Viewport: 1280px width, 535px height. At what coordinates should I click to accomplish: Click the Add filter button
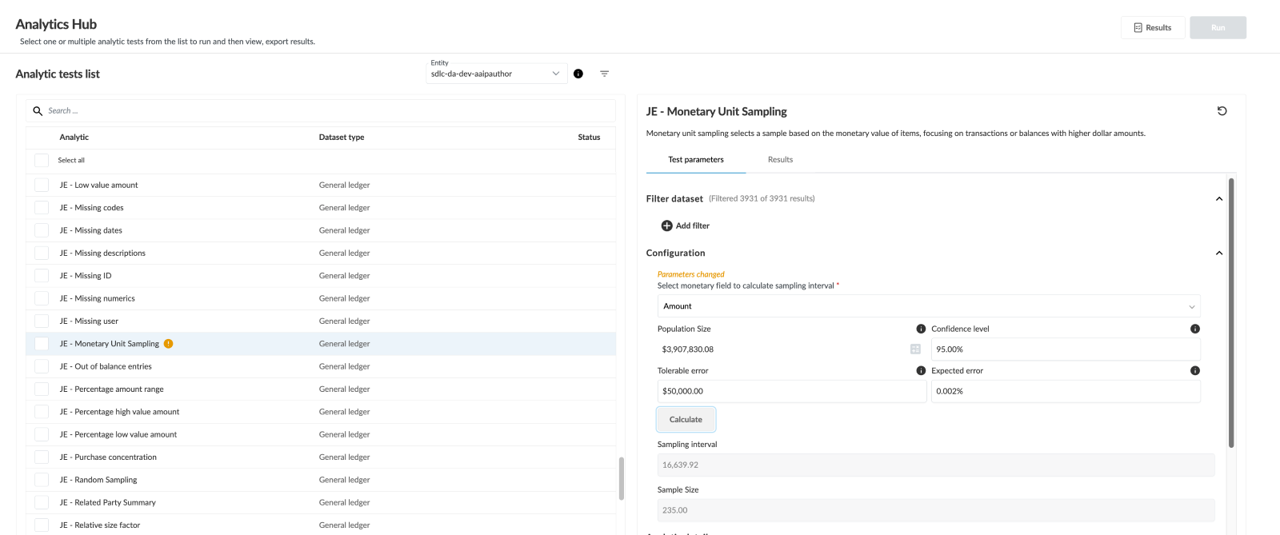point(686,226)
